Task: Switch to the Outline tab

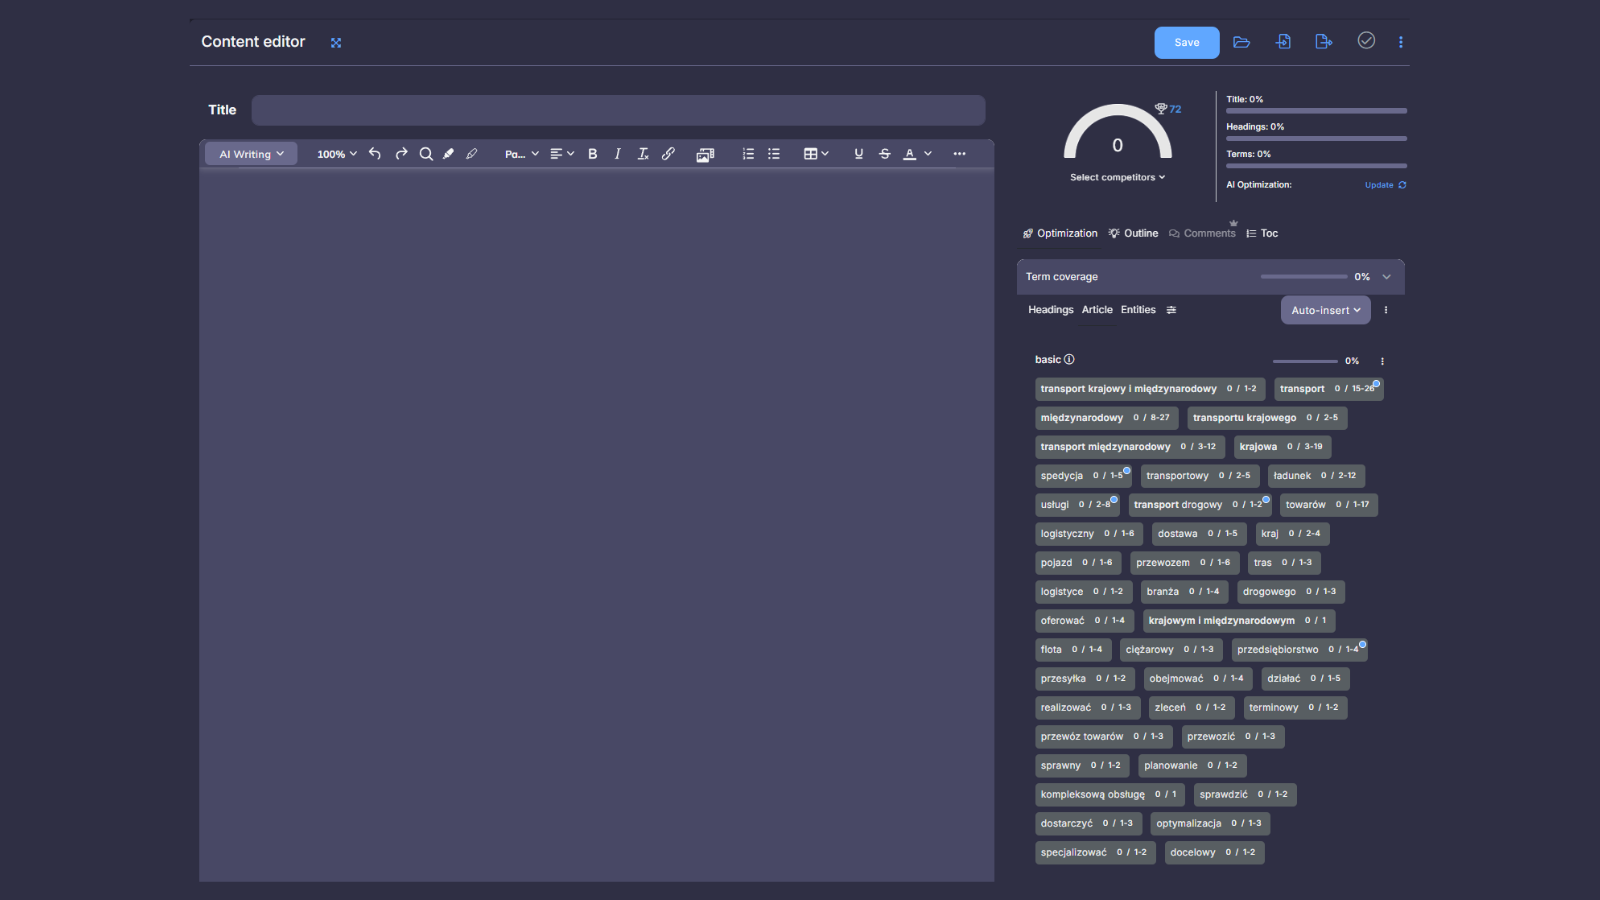Action: pos(1134,234)
